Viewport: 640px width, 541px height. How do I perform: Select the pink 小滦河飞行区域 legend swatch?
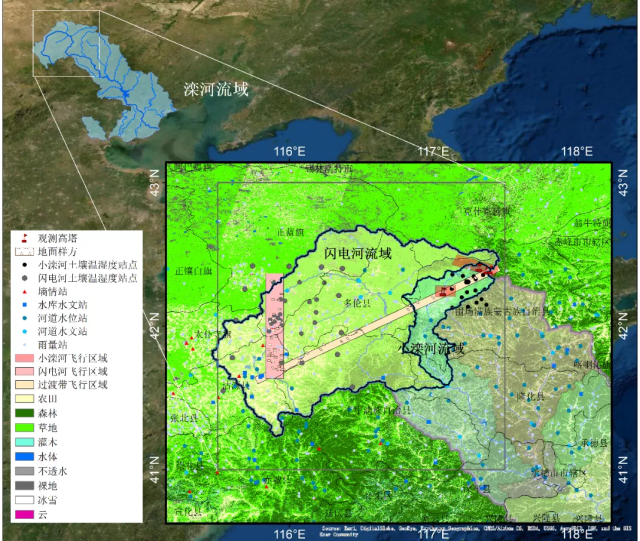(x=23, y=357)
